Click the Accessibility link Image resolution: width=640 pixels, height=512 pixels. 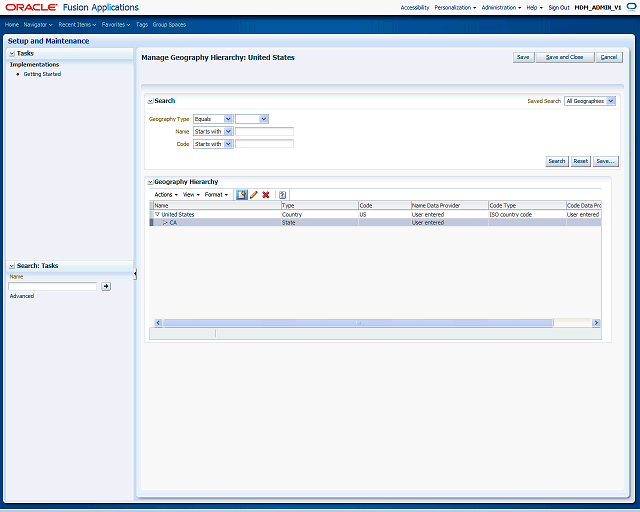[x=415, y=7]
